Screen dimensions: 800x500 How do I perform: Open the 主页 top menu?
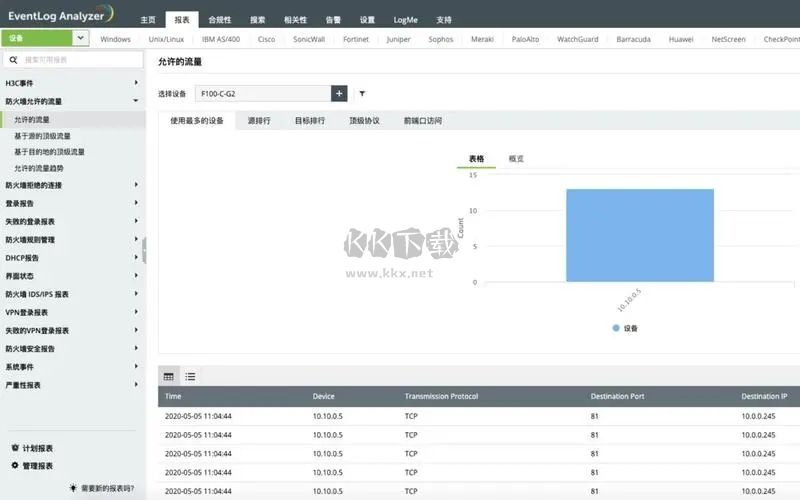click(x=148, y=20)
